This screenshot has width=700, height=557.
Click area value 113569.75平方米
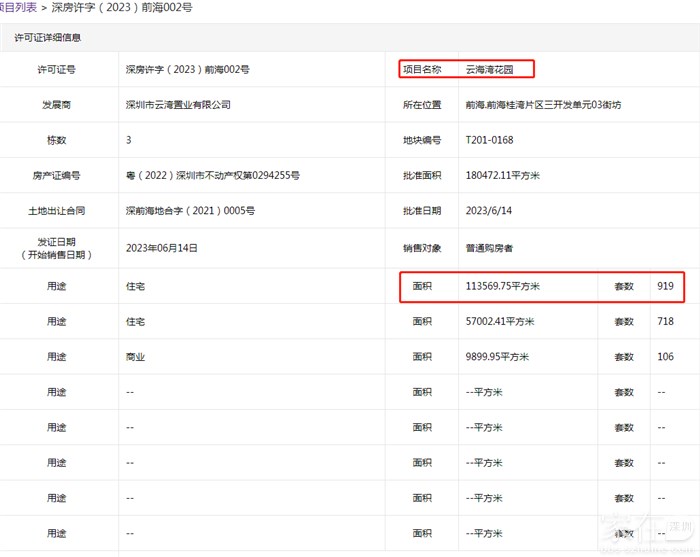click(x=503, y=286)
